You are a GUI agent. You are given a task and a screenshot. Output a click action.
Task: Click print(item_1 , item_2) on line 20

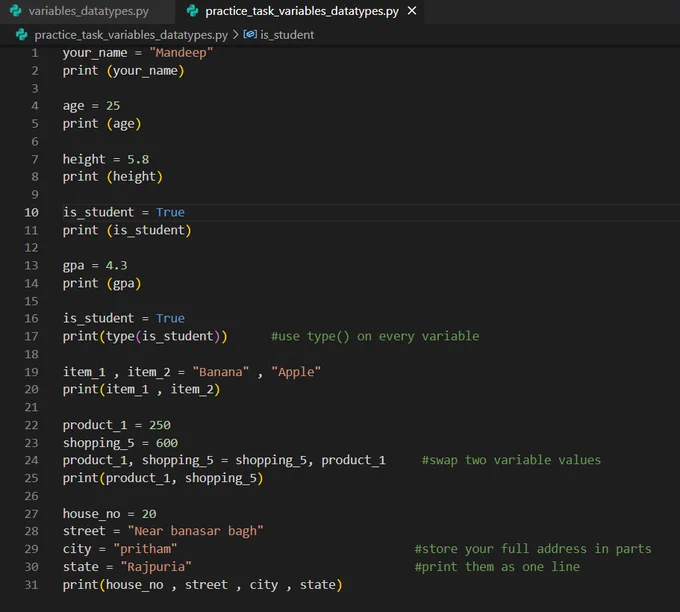pyautogui.click(x=141, y=389)
